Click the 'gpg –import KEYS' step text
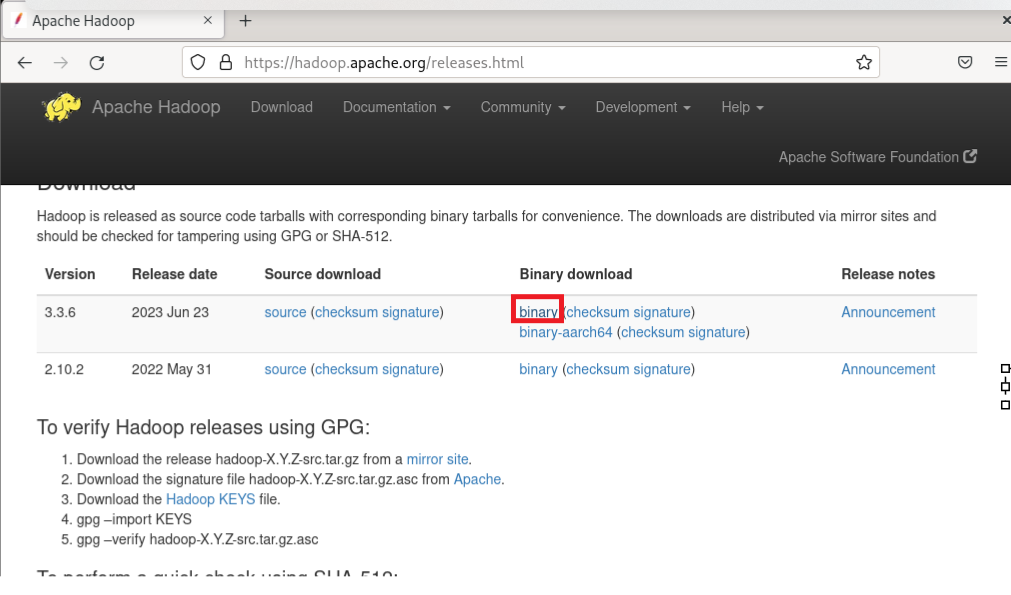Image resolution: width=1011 pixels, height=595 pixels. coord(134,519)
